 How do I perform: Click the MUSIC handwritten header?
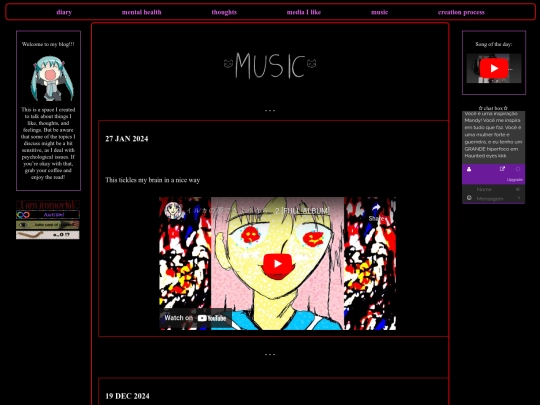coord(270,65)
